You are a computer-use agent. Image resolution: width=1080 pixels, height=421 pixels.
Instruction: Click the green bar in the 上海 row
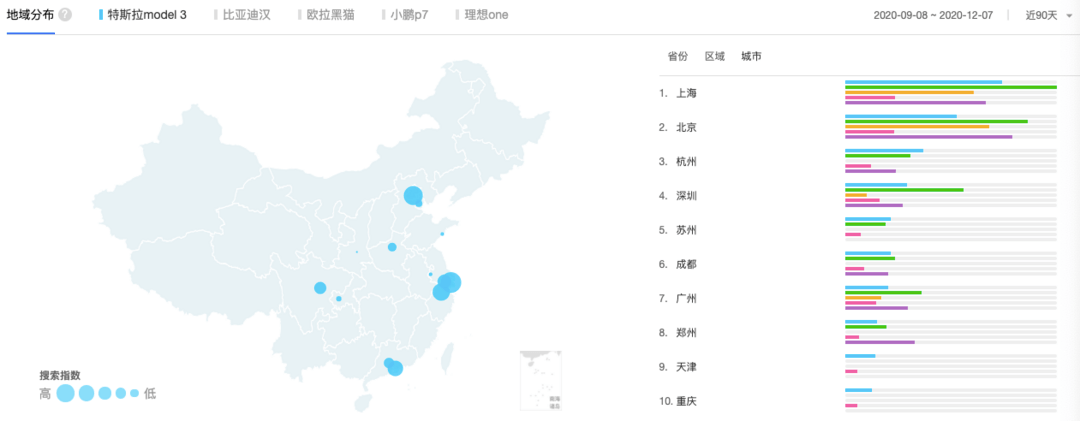coord(951,88)
